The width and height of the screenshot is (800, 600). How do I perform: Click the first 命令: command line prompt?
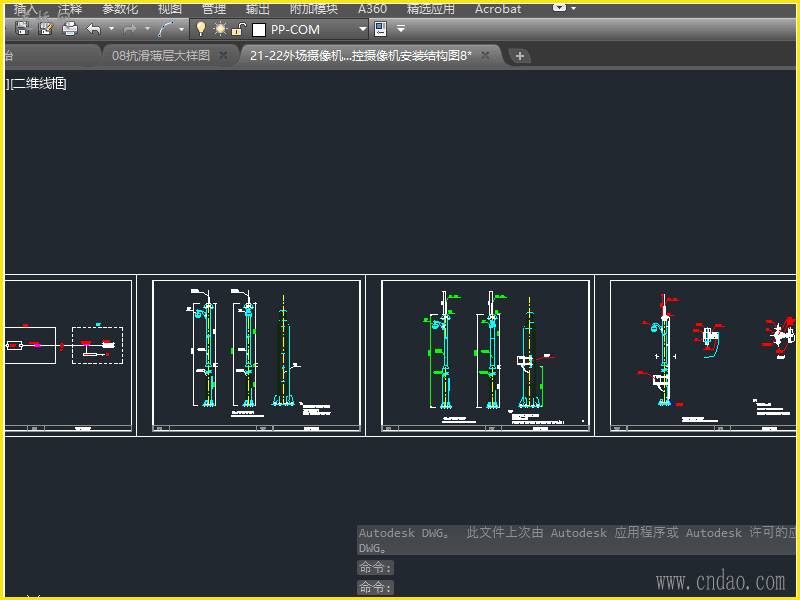(x=375, y=567)
